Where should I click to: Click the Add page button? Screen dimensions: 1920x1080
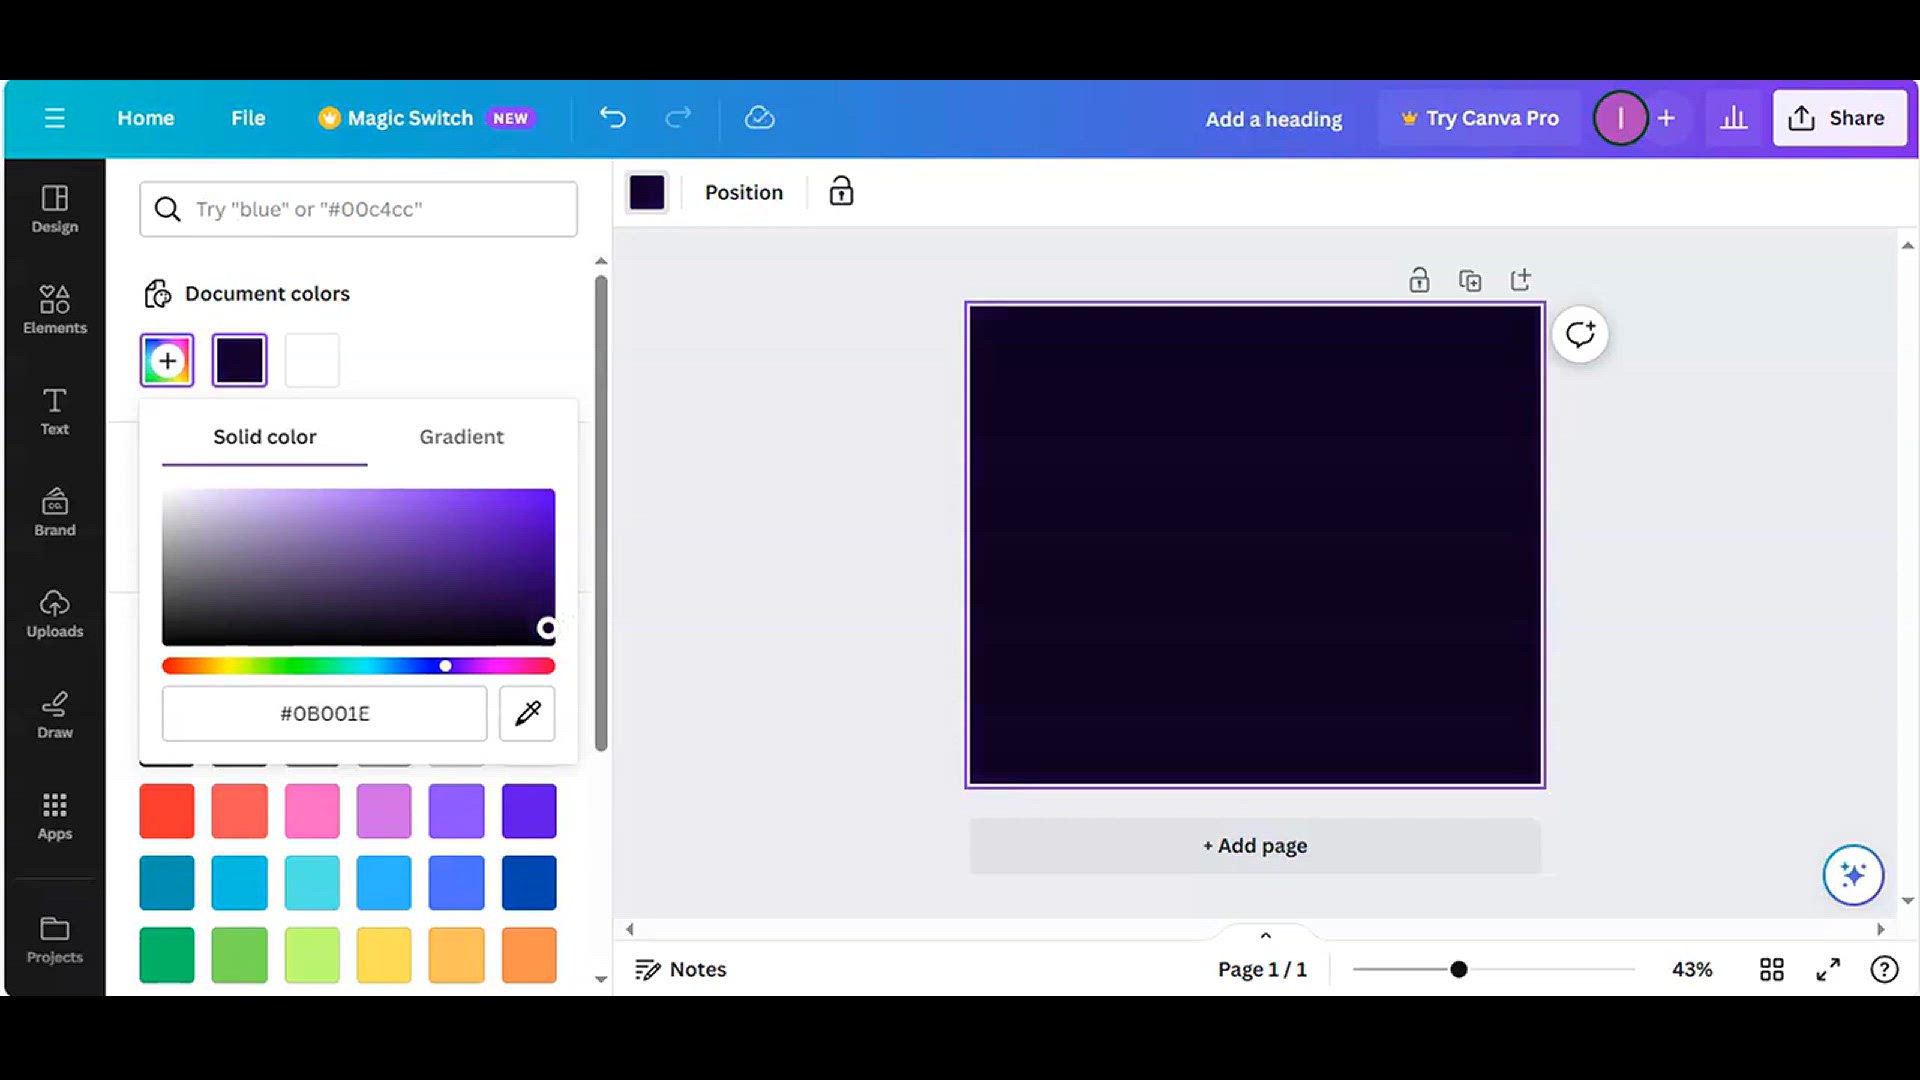tap(1255, 846)
